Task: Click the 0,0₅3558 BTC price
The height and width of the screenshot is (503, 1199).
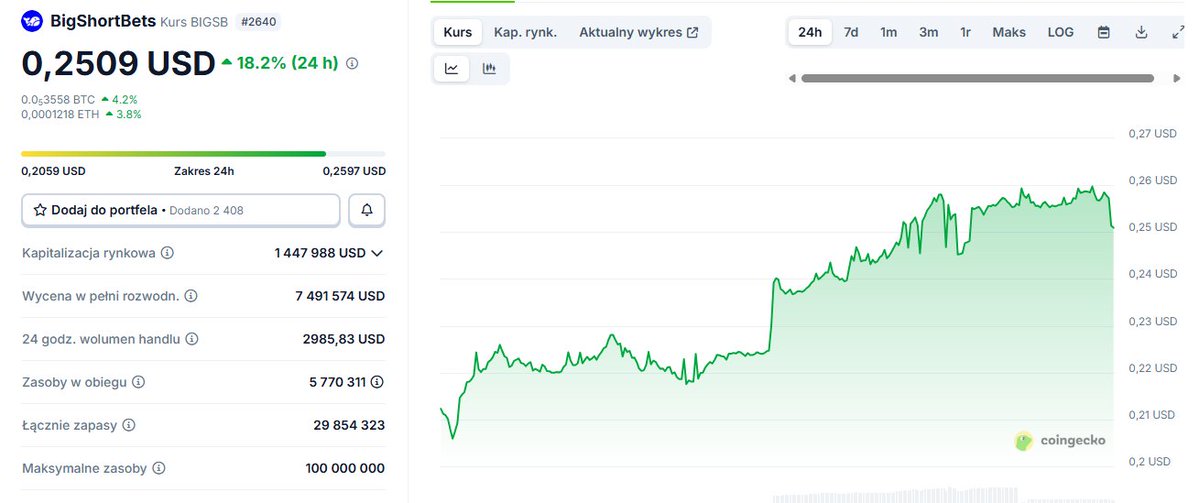Action: pos(58,99)
